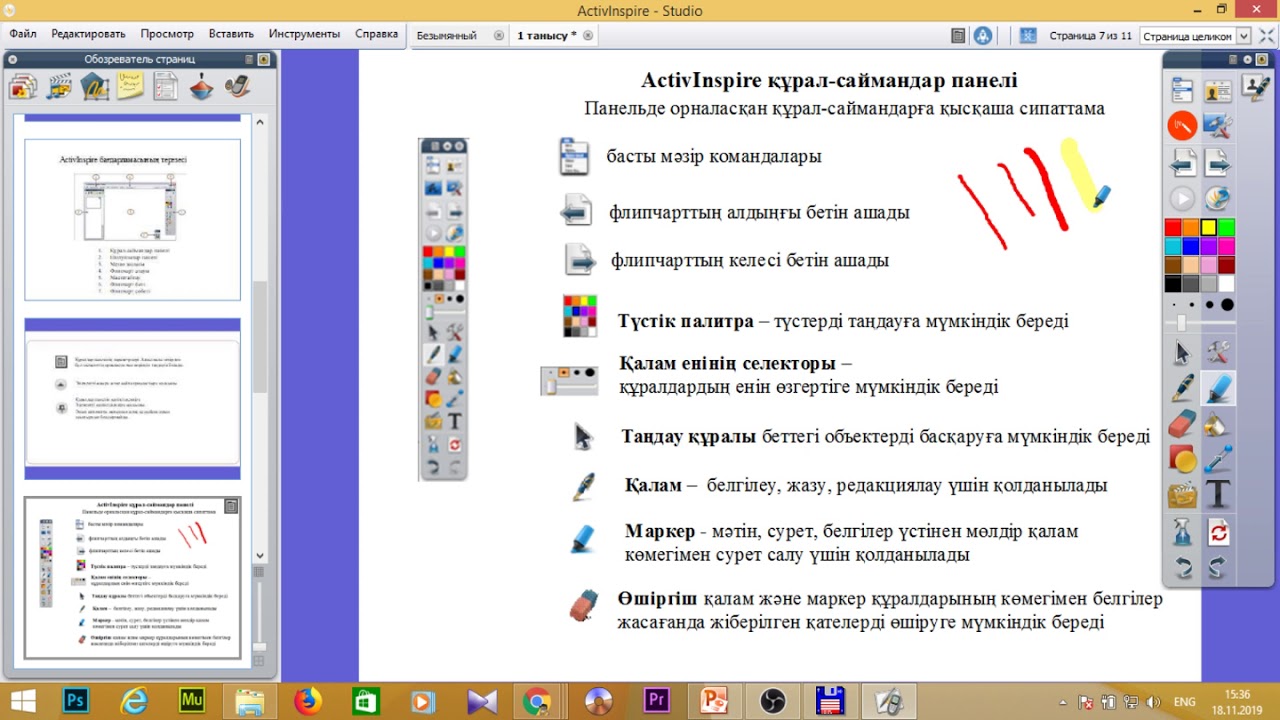Click the ExpressPoll globe icon
The height and width of the screenshot is (720, 1280).
tap(1217, 198)
